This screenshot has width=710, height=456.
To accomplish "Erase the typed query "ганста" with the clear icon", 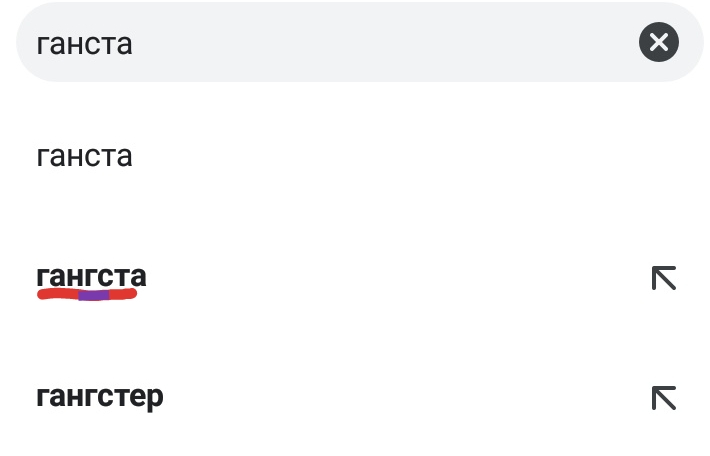I will [x=658, y=42].
